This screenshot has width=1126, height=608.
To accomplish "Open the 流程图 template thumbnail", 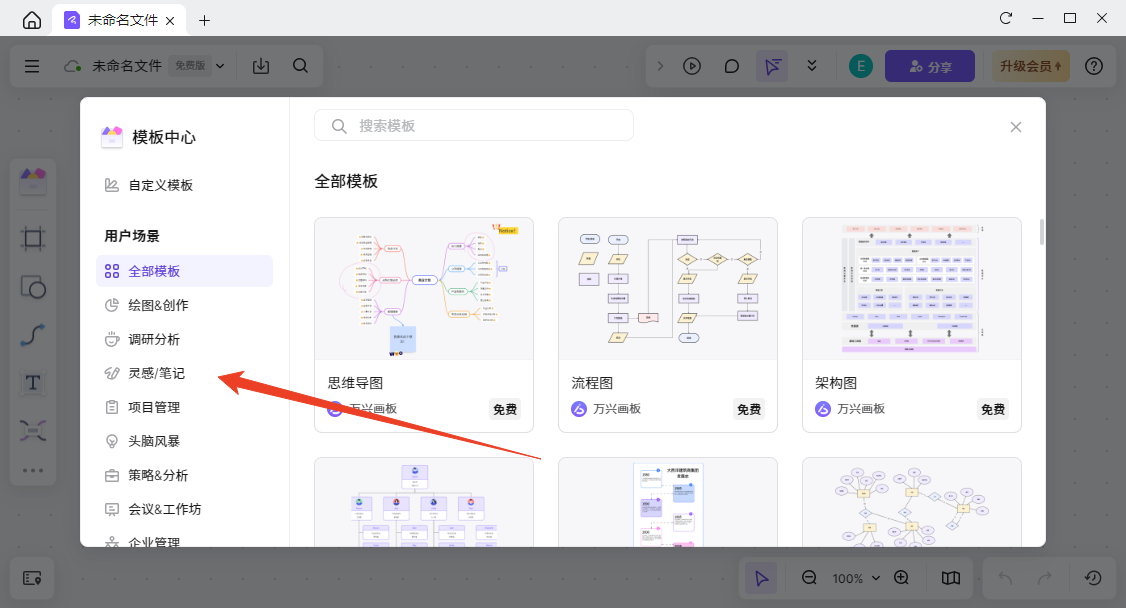I will 668,288.
